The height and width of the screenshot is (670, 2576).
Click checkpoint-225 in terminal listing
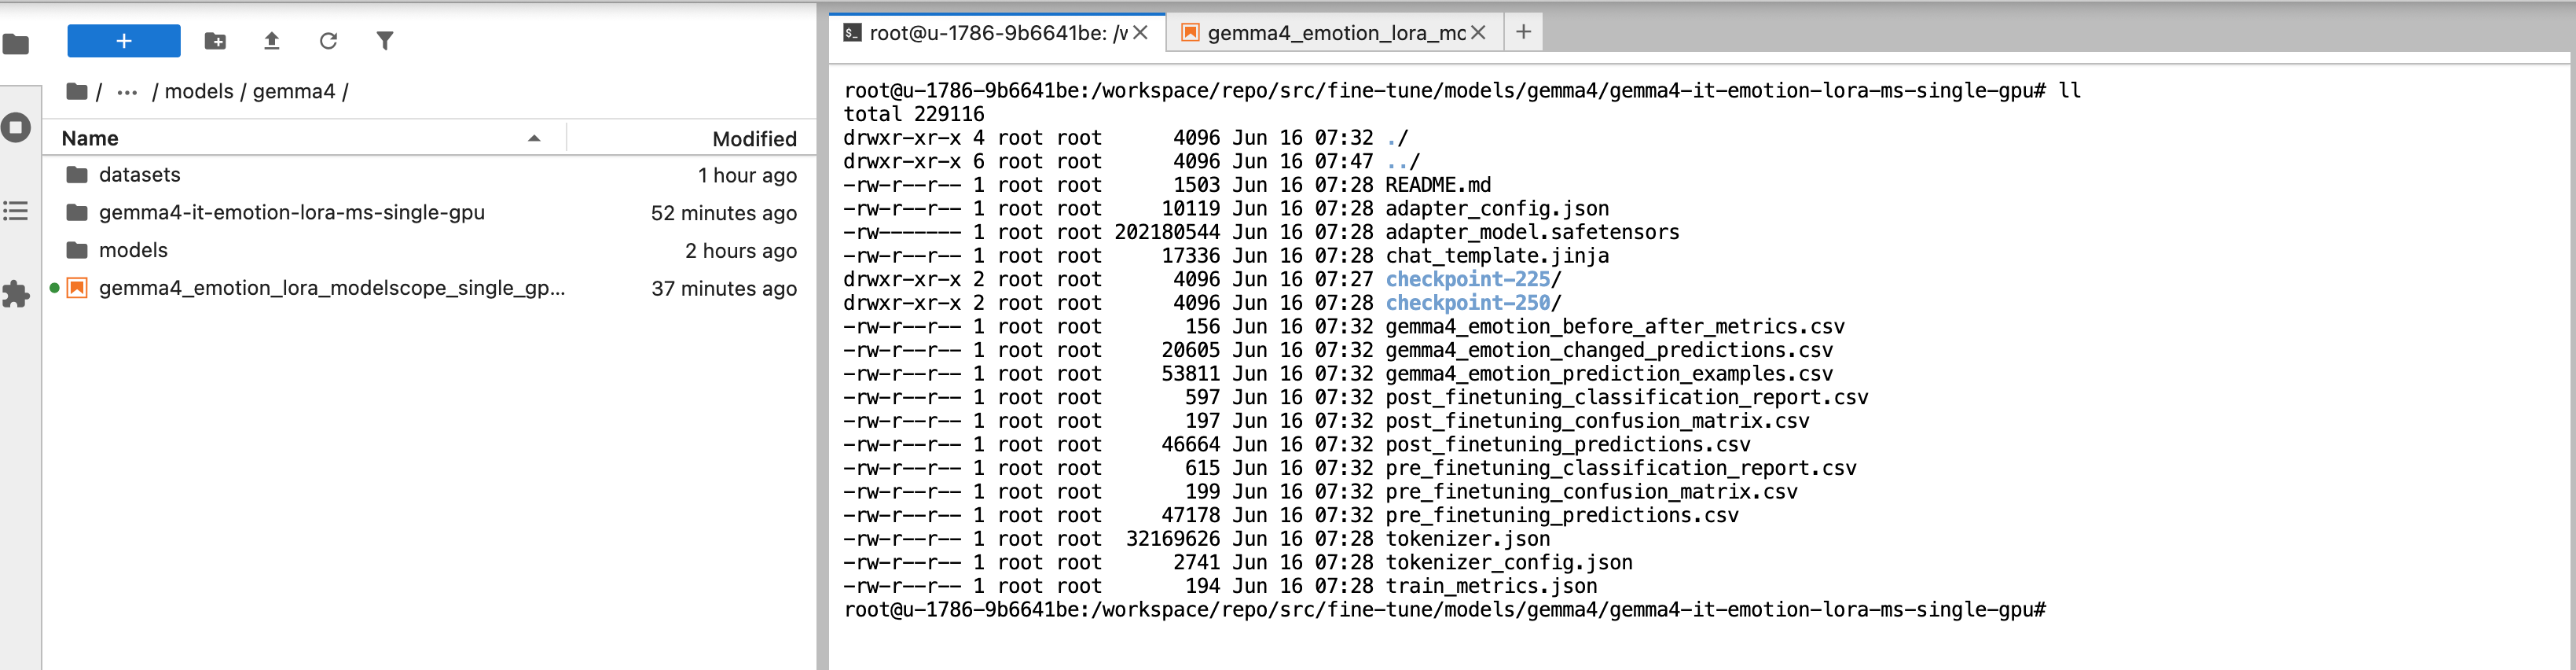click(x=1467, y=279)
